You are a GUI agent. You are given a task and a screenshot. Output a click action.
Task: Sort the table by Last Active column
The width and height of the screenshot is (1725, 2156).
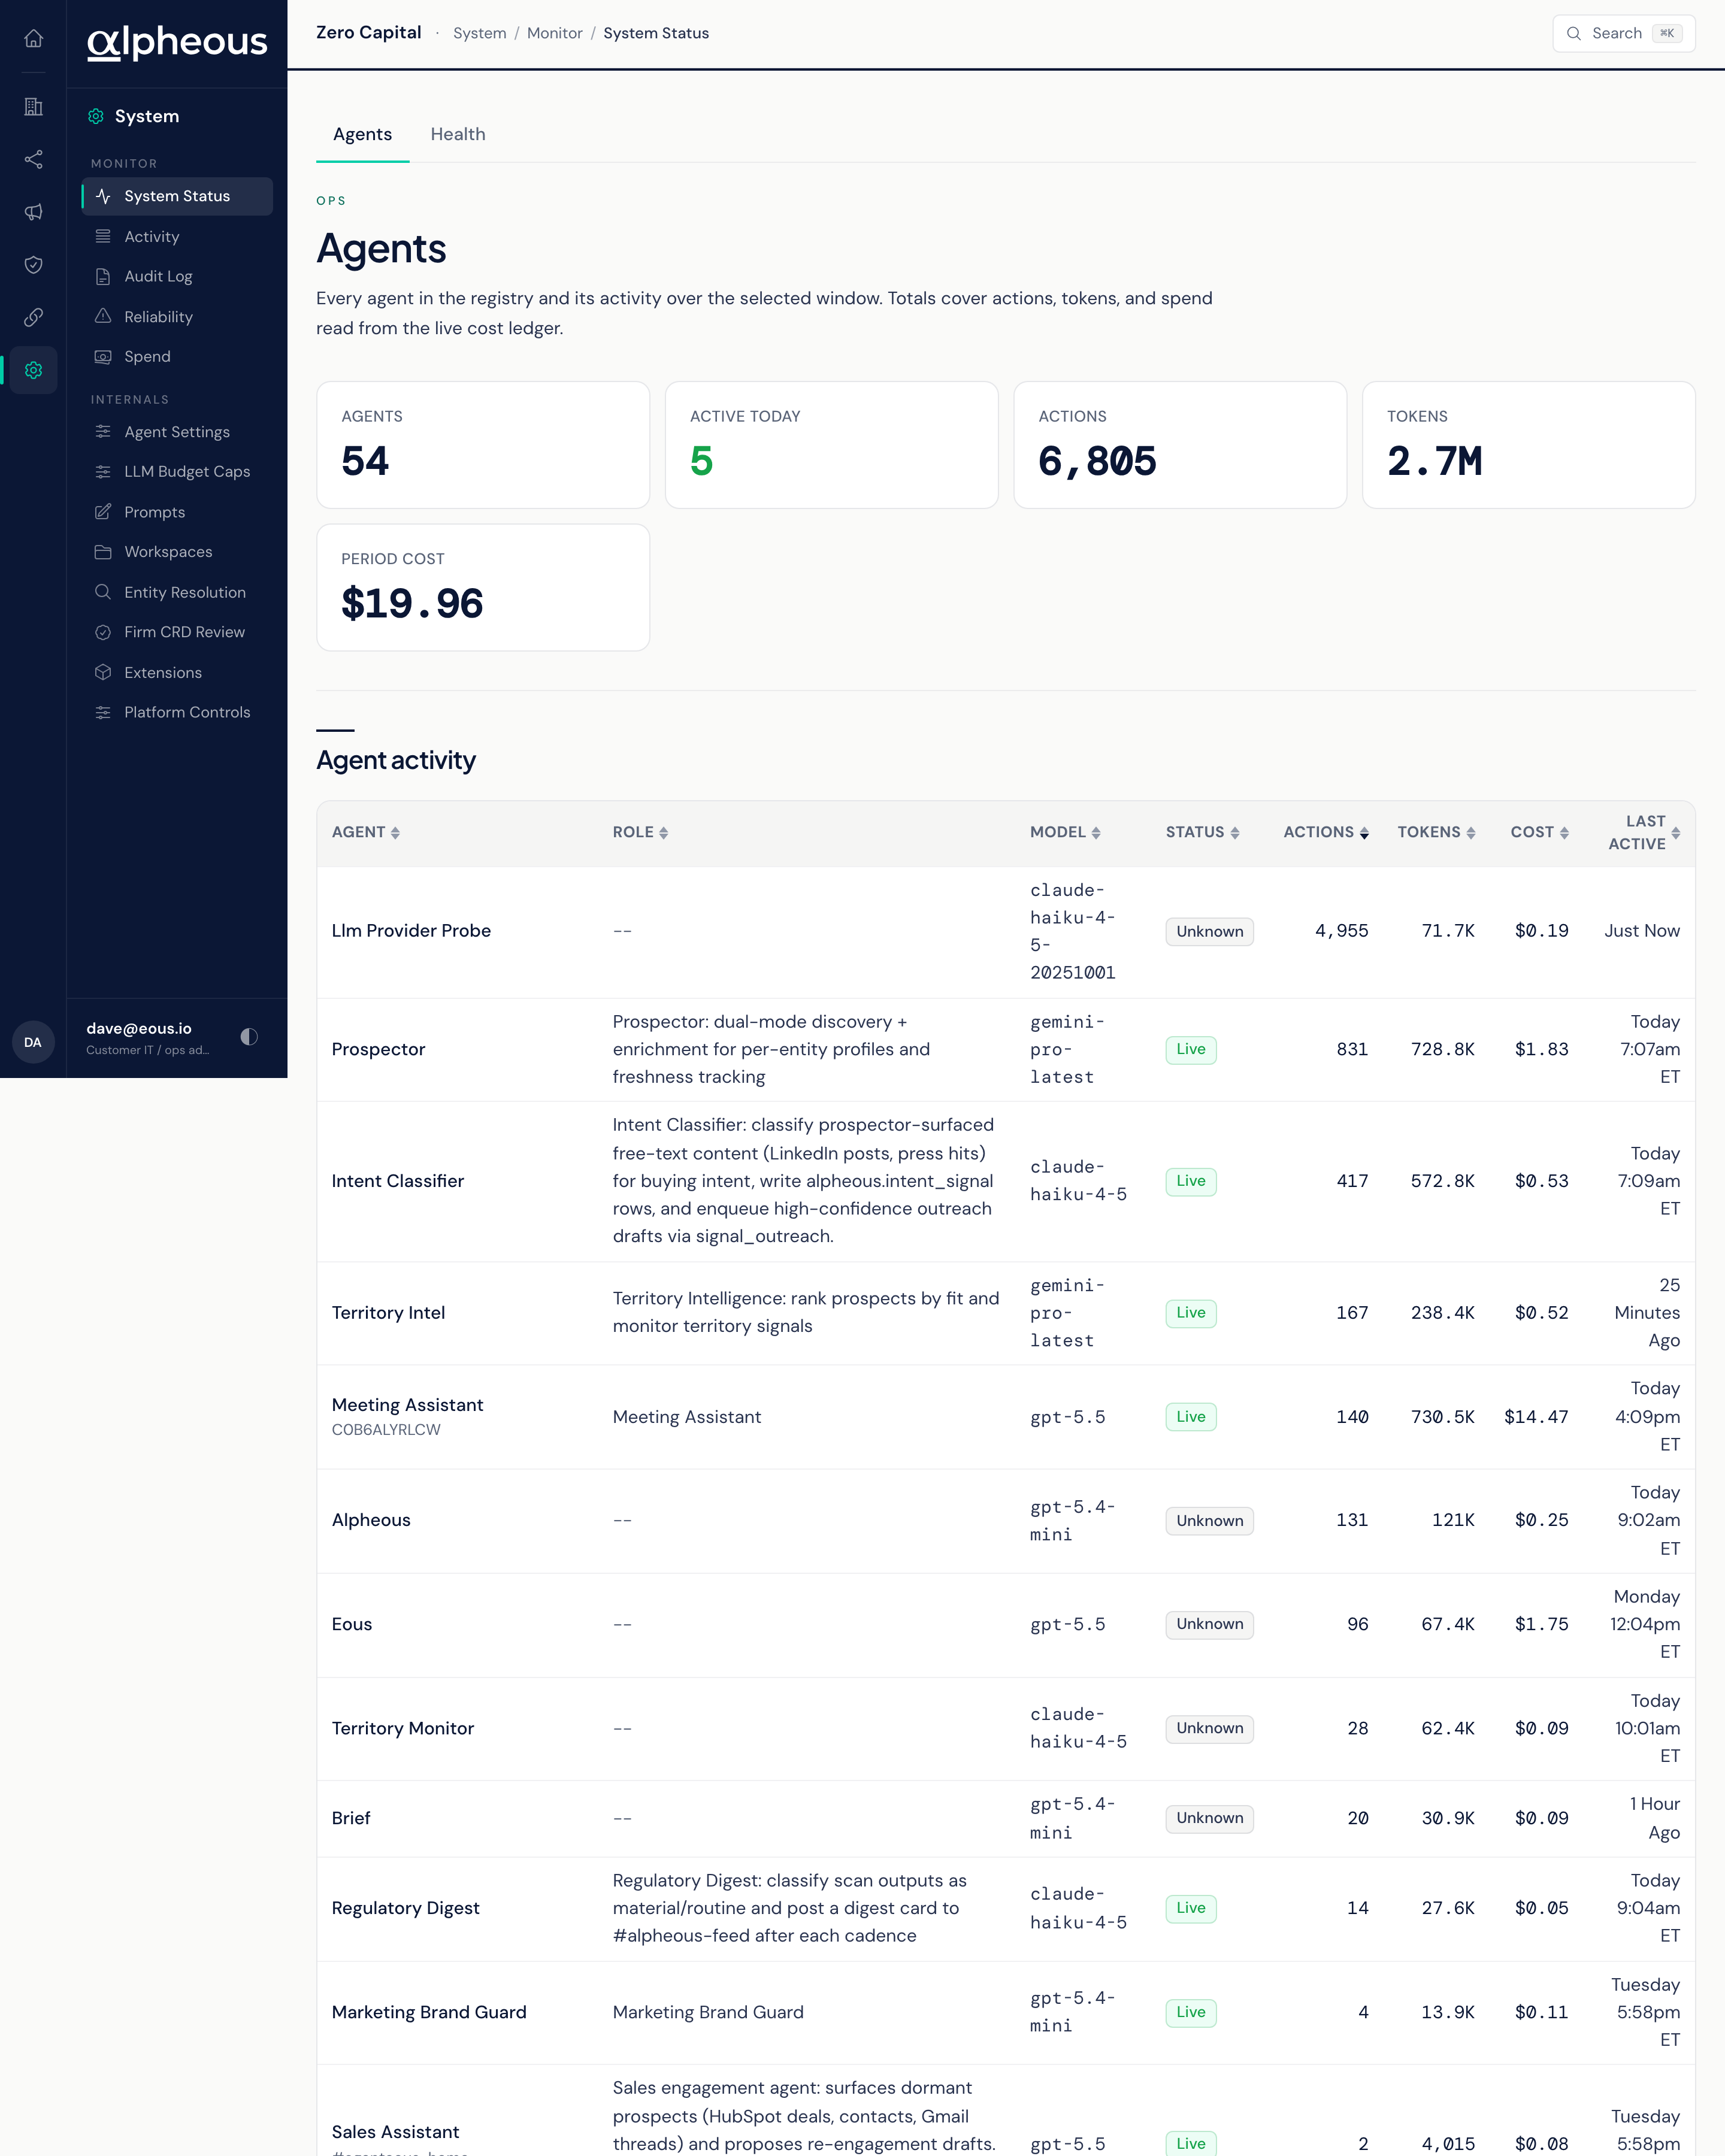click(x=1644, y=832)
